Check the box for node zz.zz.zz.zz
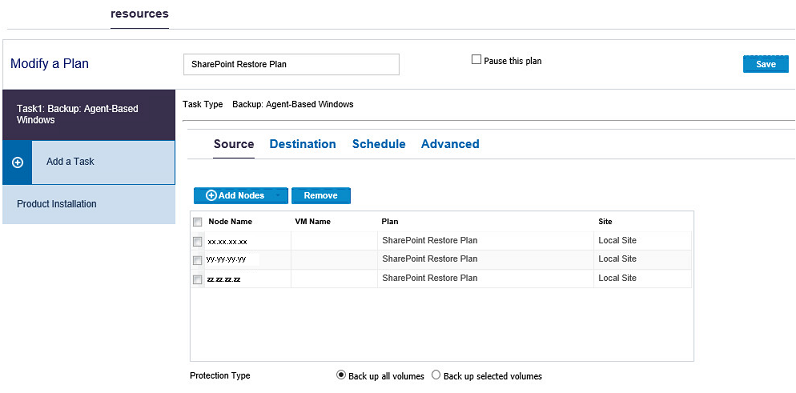The width and height of the screenshot is (796, 393). [197, 280]
